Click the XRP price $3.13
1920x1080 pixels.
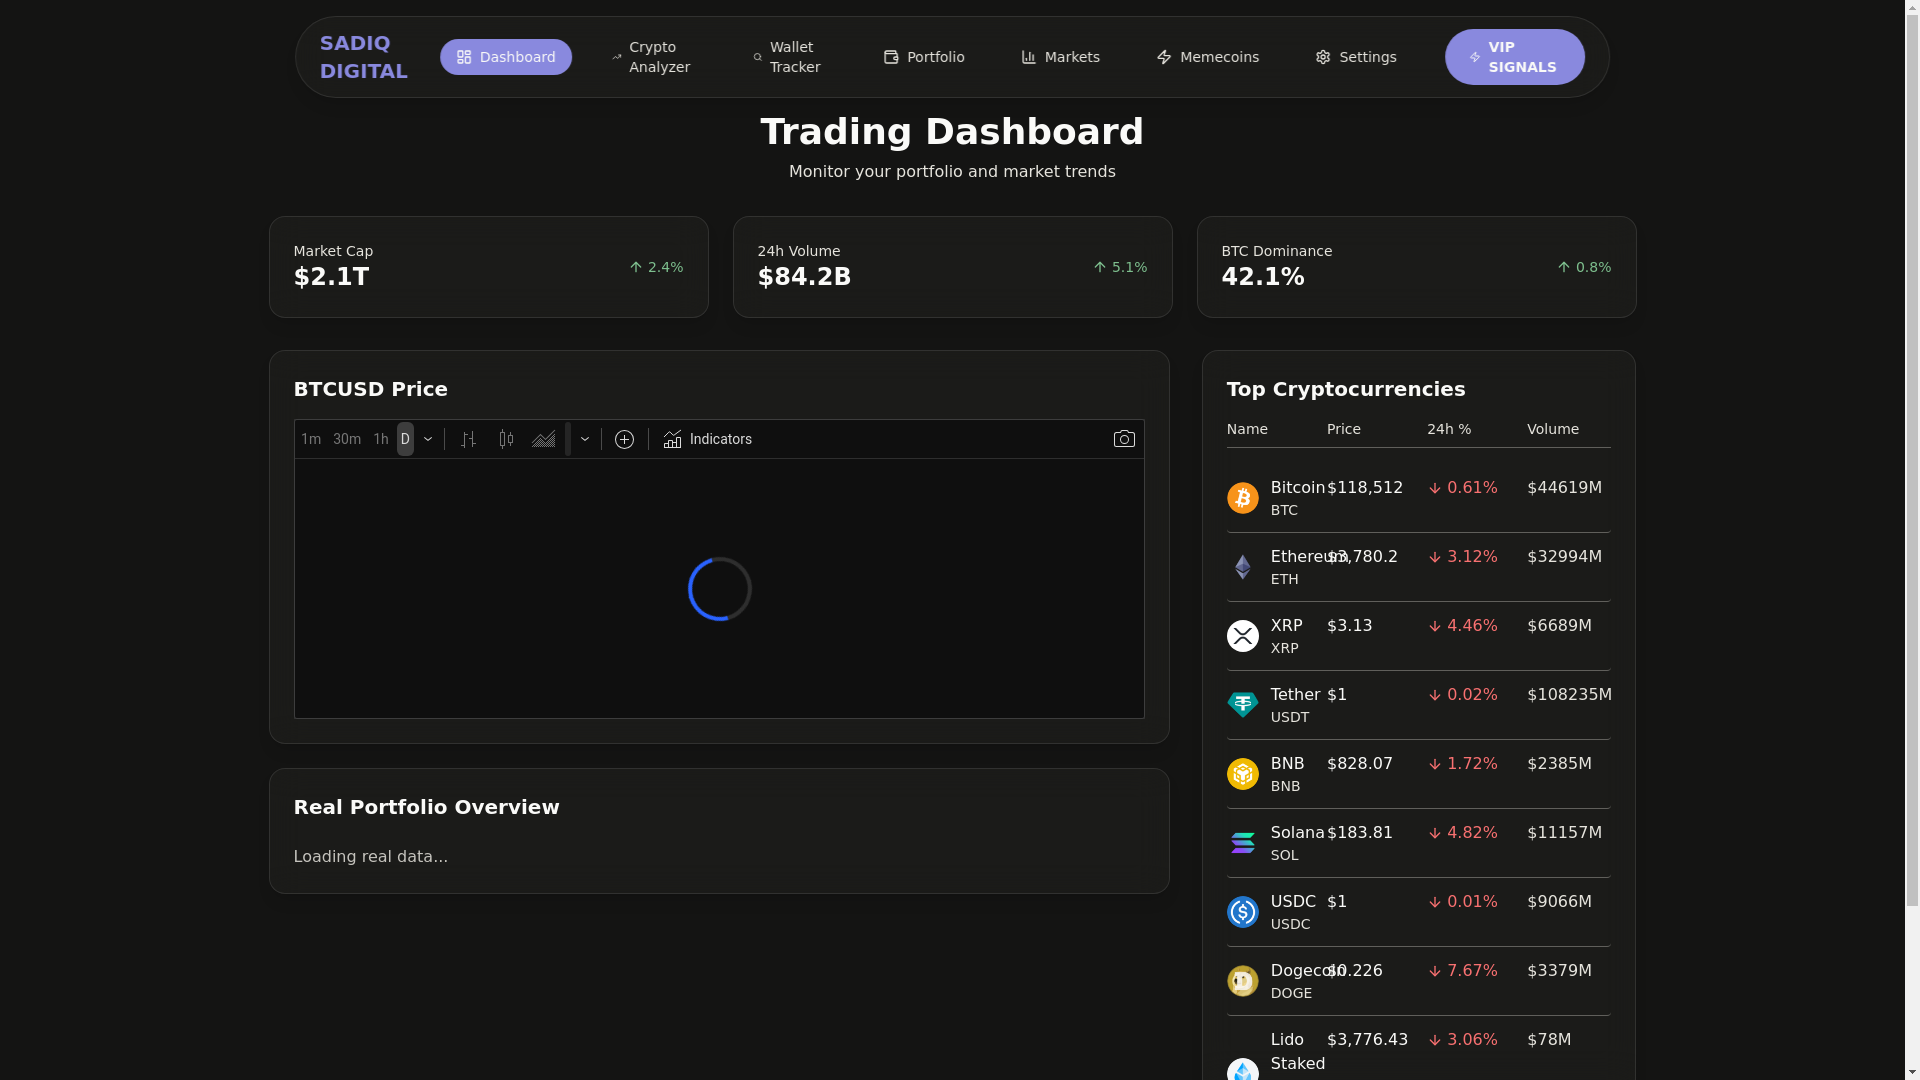tap(1350, 626)
